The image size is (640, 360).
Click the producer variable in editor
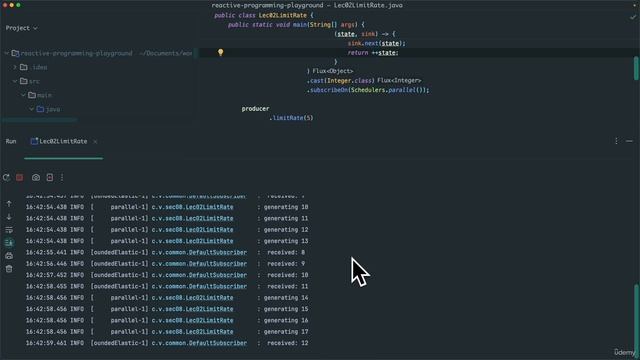256,109
